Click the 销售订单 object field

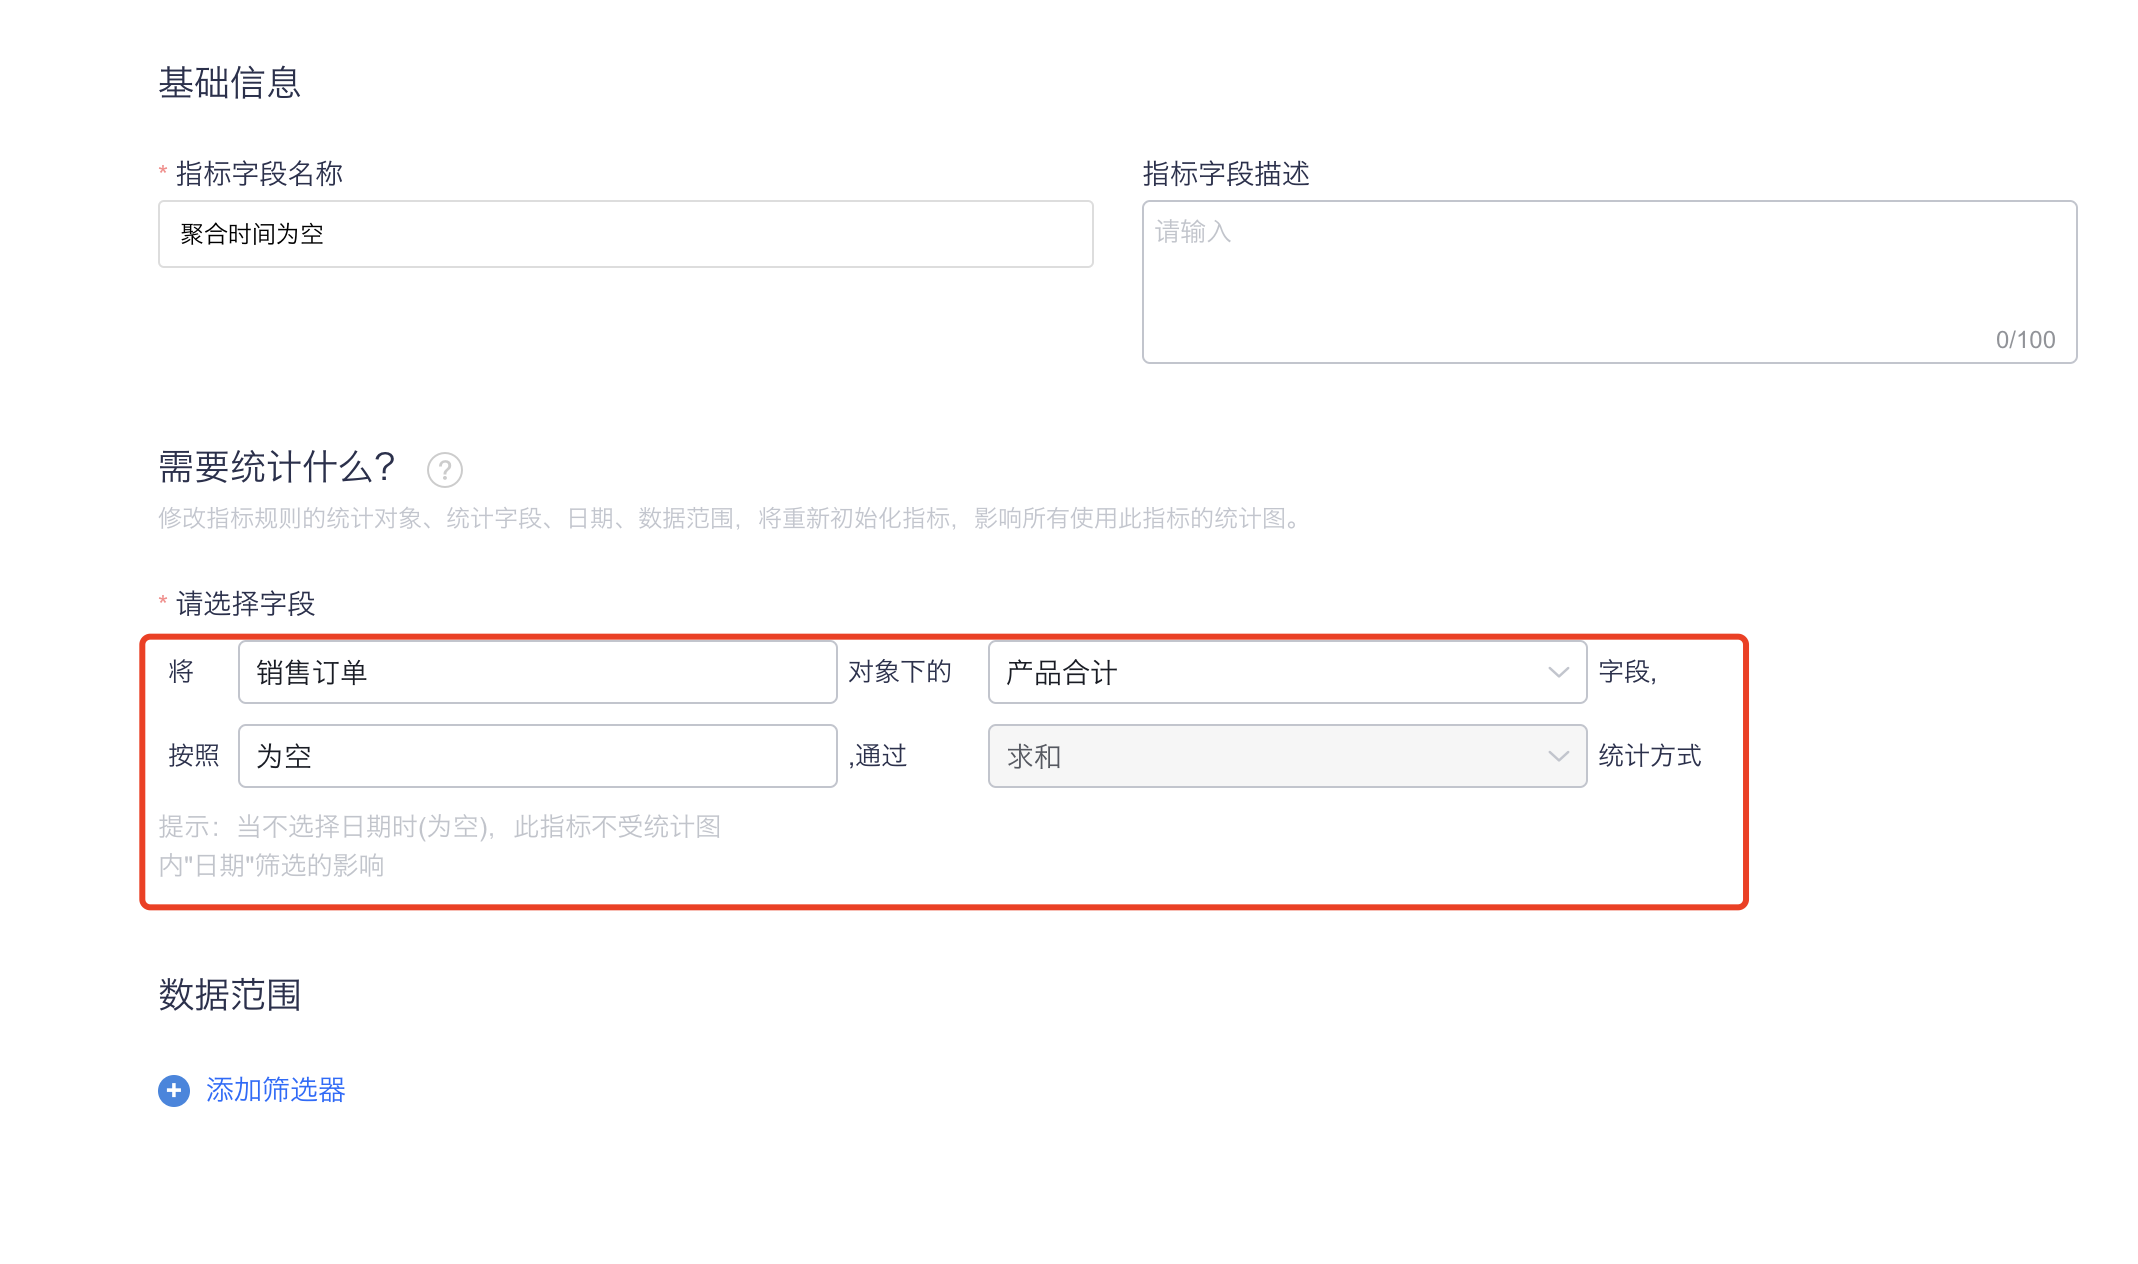pos(537,672)
